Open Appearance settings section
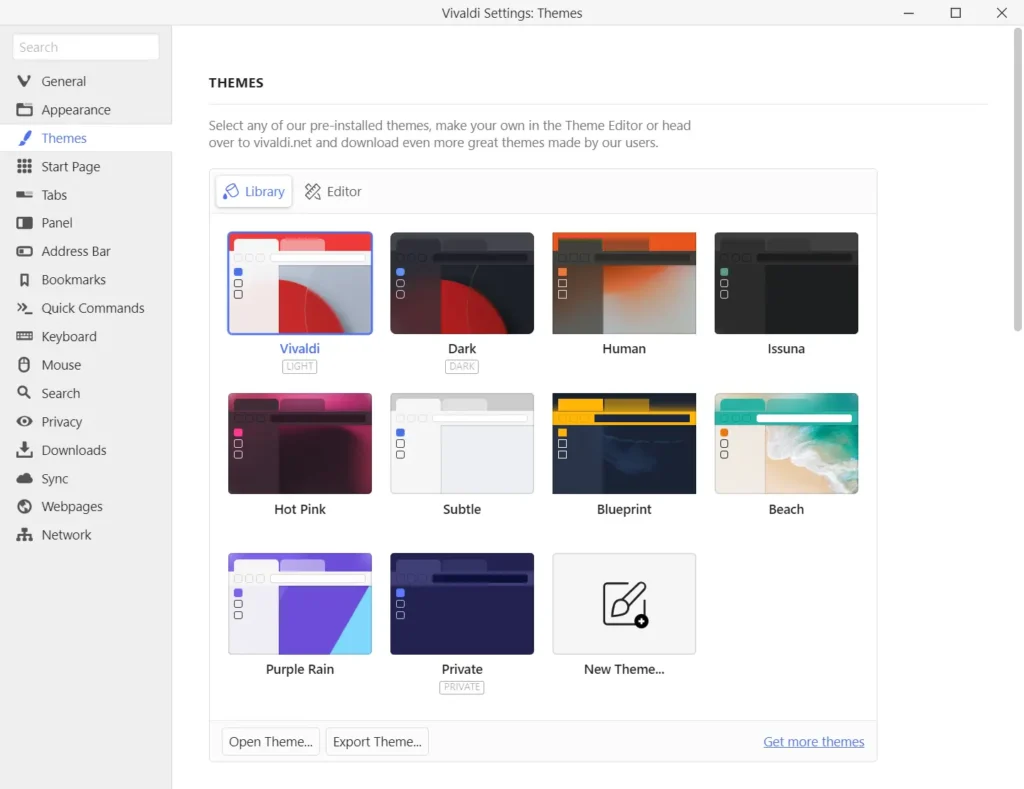Image resolution: width=1024 pixels, height=789 pixels. click(86, 110)
